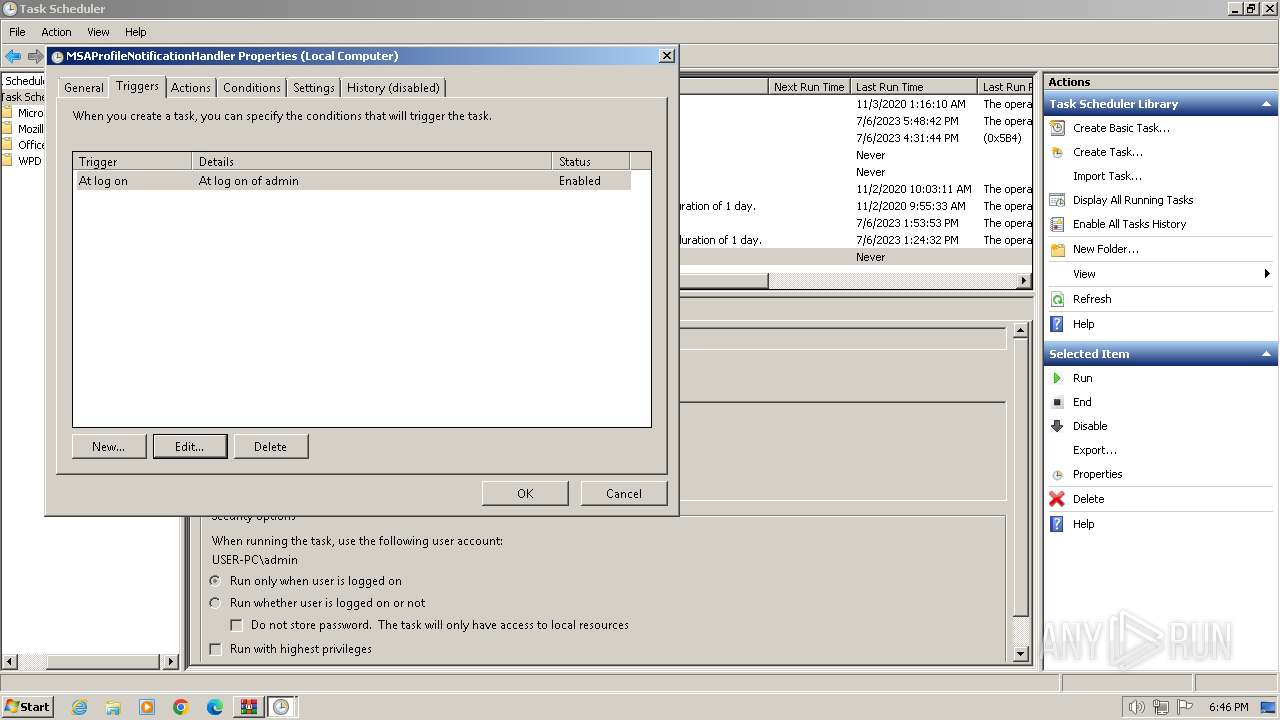The height and width of the screenshot is (720, 1280).
Task: Click left arrow of tree pane scrollbar
Action: tap(10, 661)
